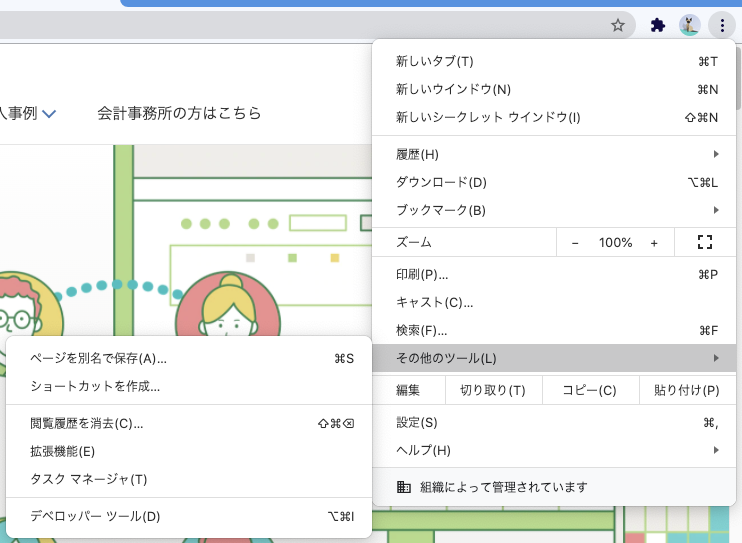Expand the ブックマーク(B) submenu
The width and height of the screenshot is (742, 543).
pyautogui.click(x=554, y=210)
